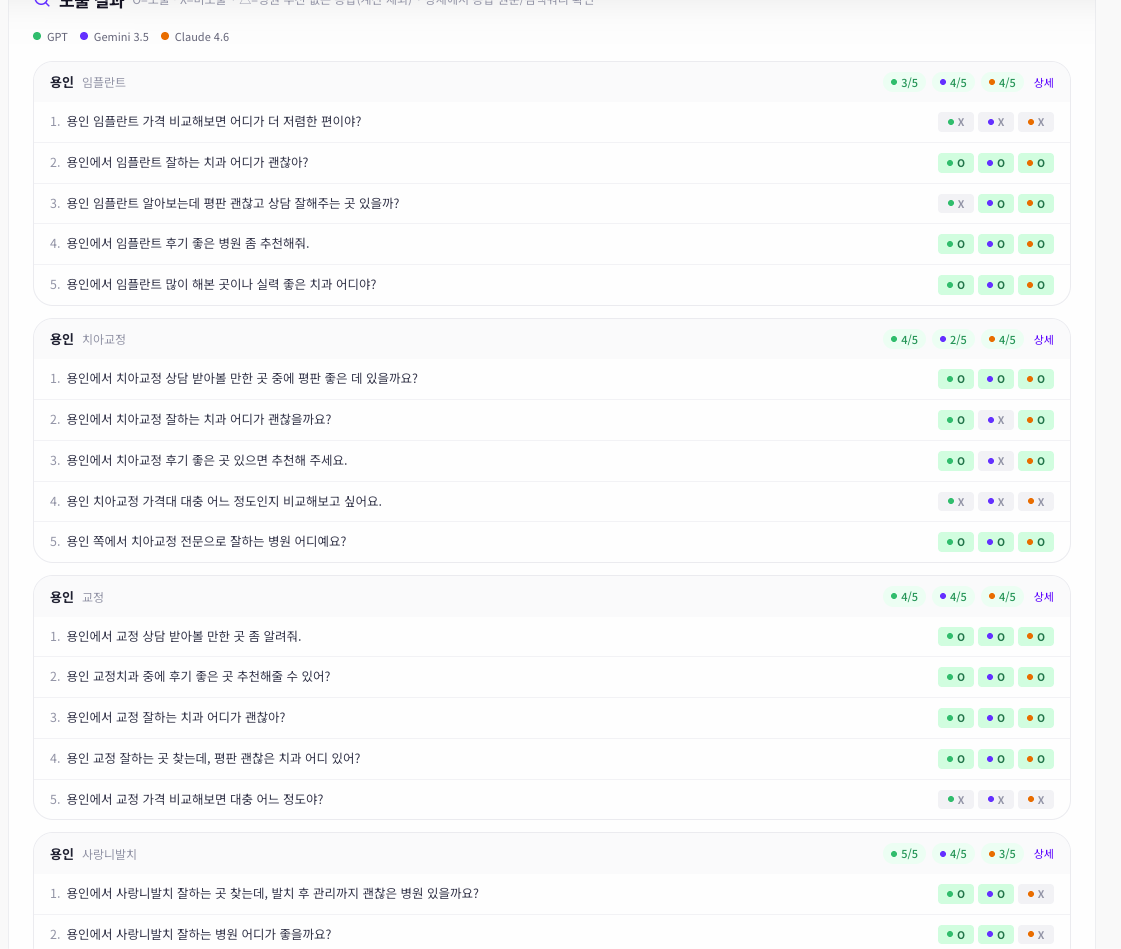Click Gemini O badge on '교정 잘하는 치과 어디가 괜찮아' row
The width and height of the screenshot is (1121, 949).
995,718
